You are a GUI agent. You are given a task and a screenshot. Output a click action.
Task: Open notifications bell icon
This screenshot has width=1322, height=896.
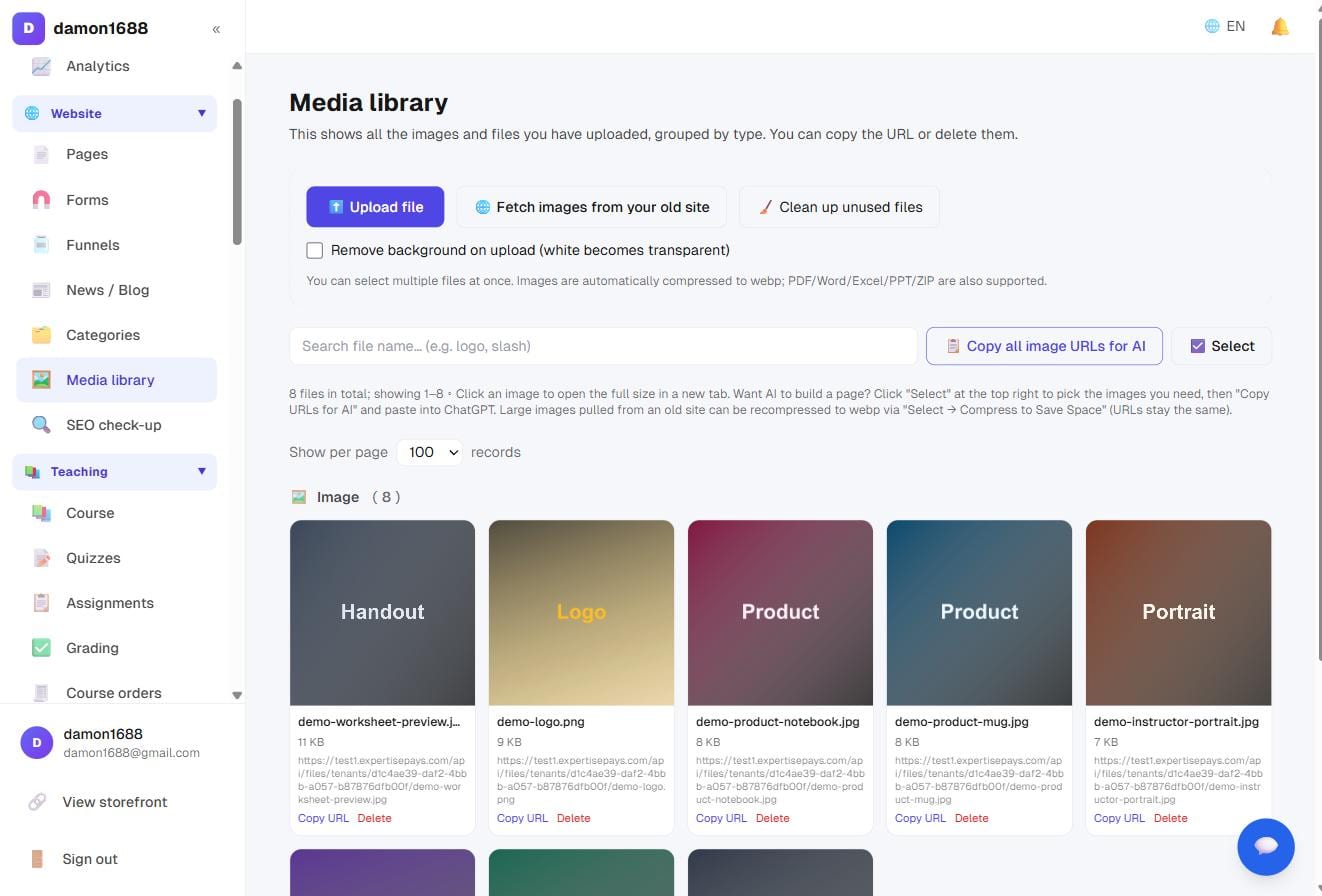pos(1280,27)
